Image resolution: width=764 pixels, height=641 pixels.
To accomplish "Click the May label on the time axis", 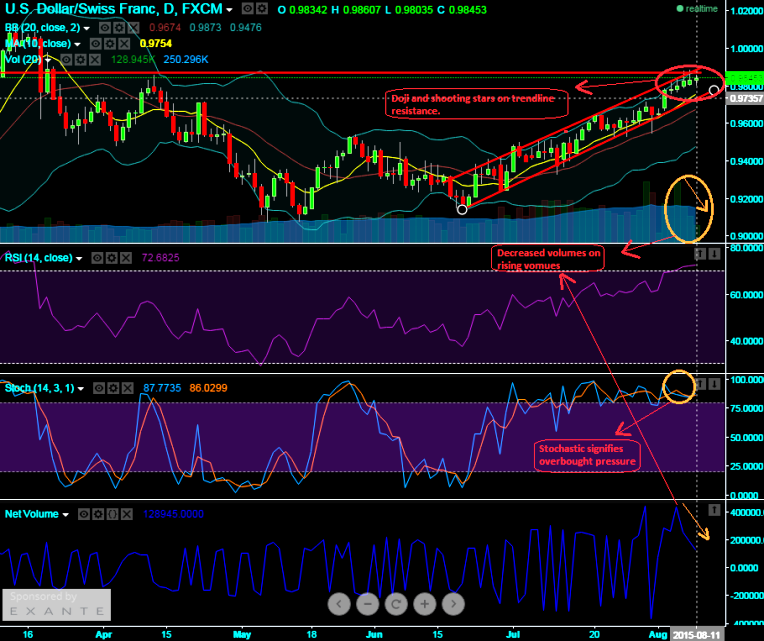I will tap(242, 634).
